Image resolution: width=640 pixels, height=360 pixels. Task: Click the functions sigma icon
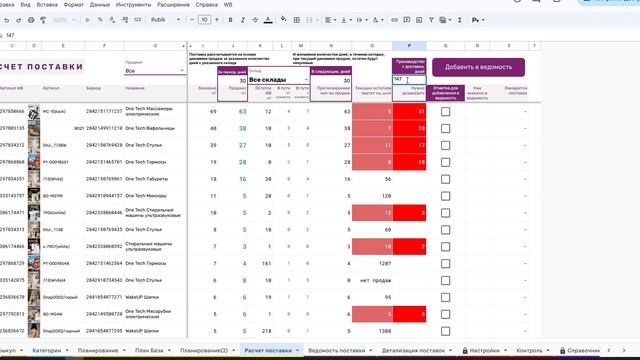[x=460, y=20]
